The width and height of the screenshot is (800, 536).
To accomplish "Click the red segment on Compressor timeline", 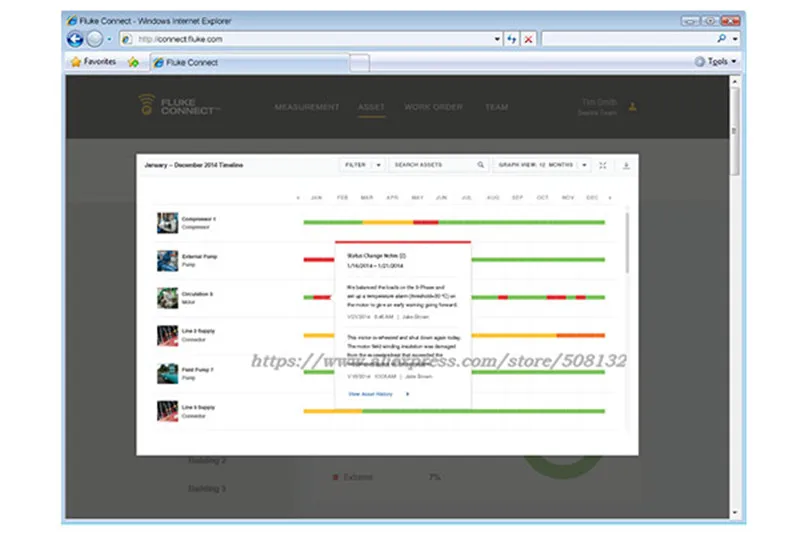I will (426, 222).
